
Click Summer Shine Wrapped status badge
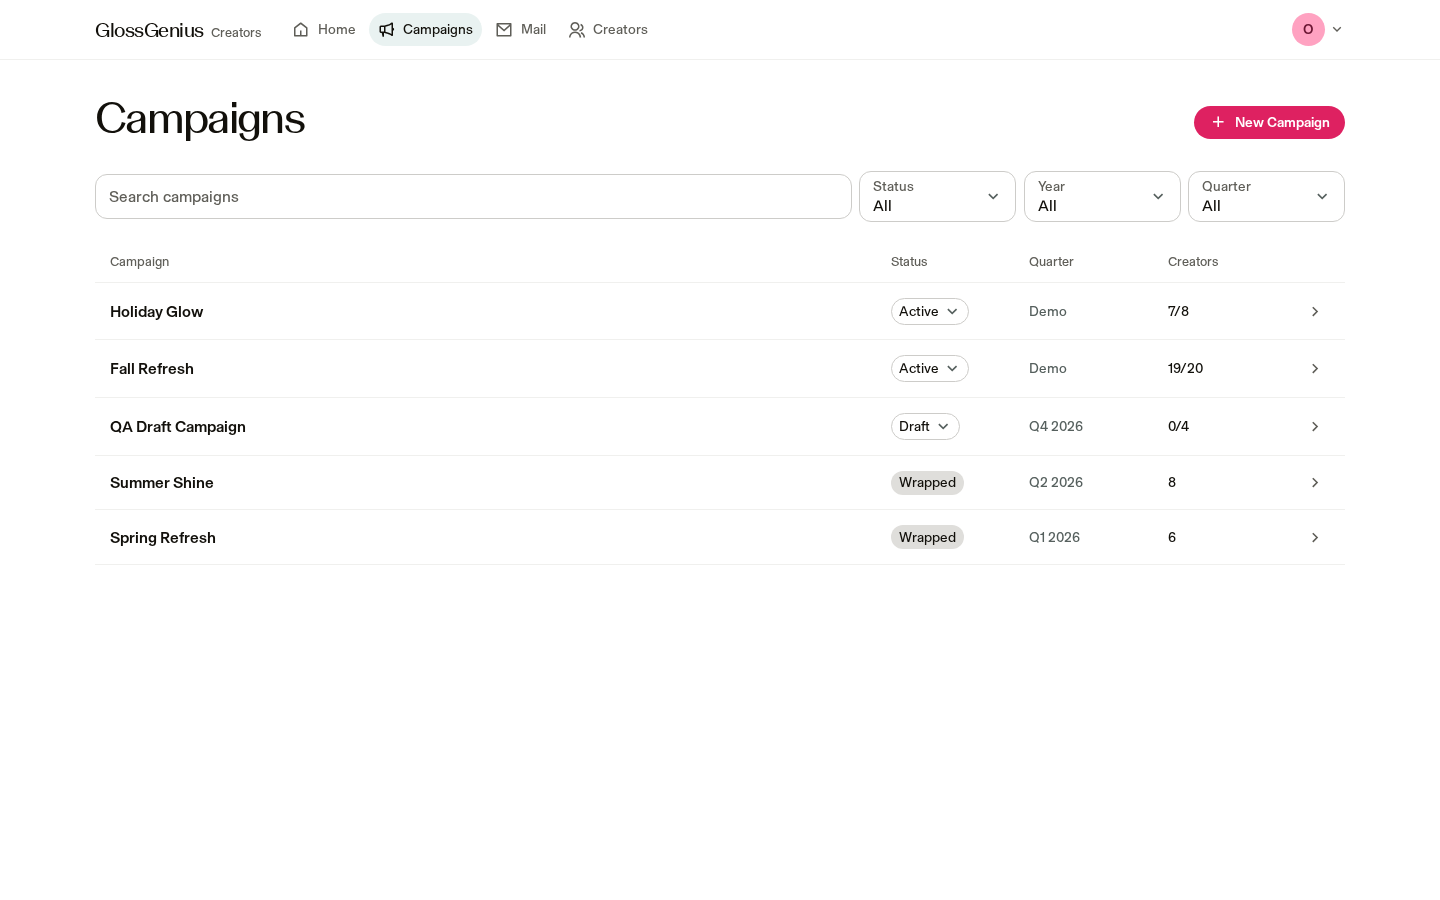tap(927, 483)
